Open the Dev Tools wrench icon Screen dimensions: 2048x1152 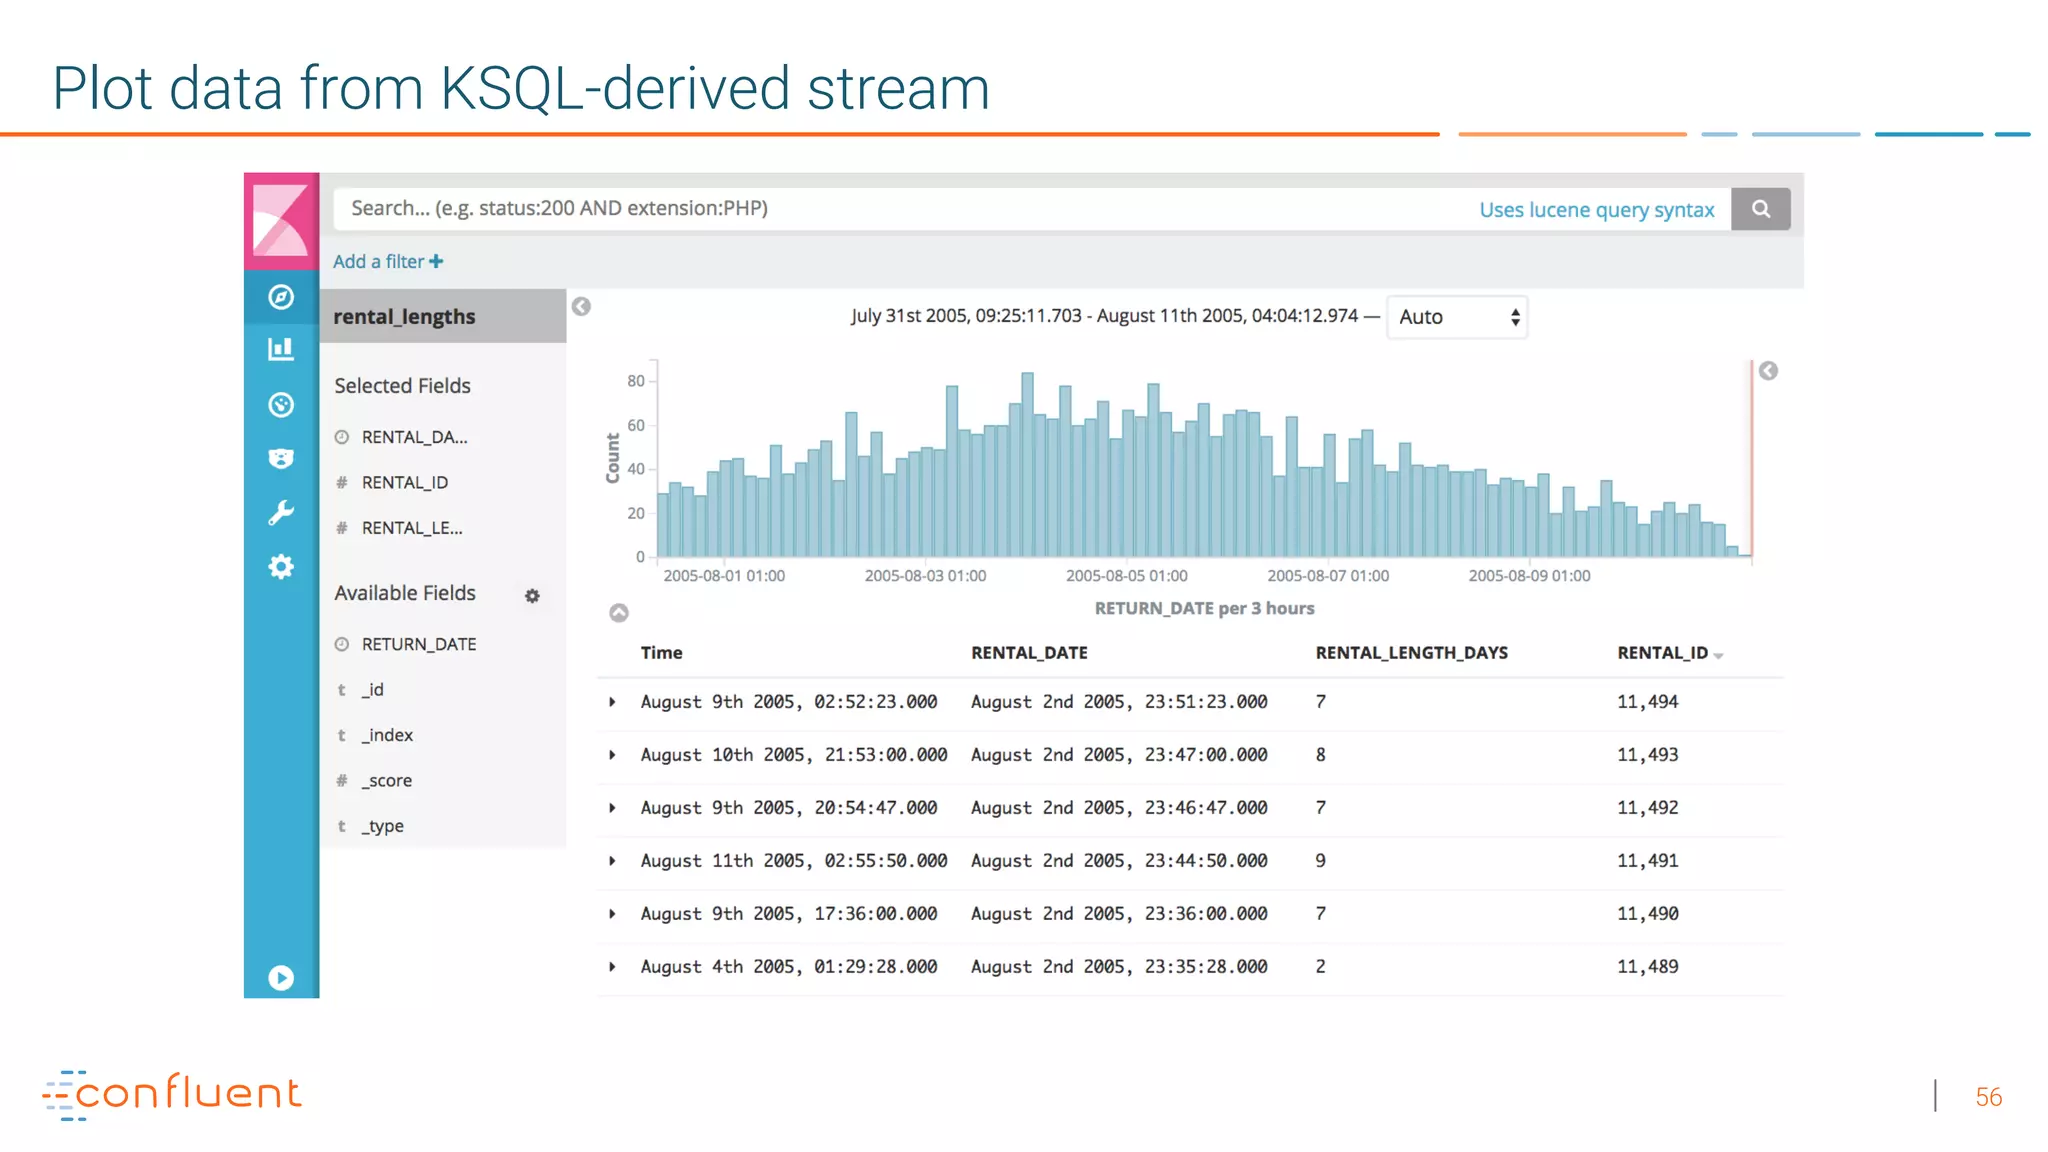pyautogui.click(x=281, y=513)
